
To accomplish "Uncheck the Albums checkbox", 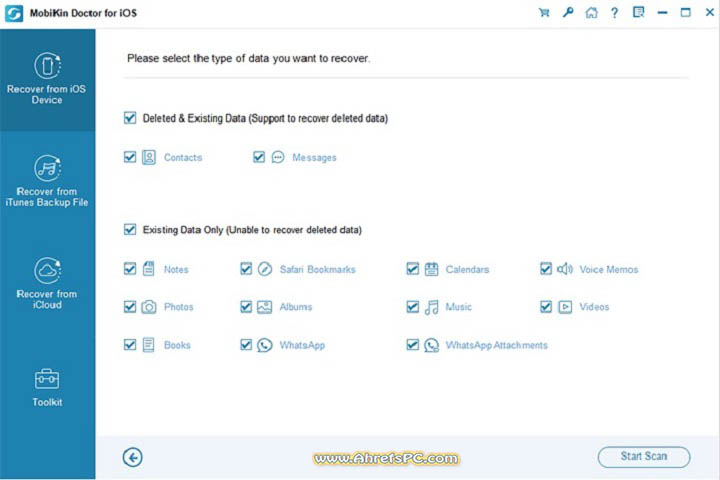I will click(246, 306).
